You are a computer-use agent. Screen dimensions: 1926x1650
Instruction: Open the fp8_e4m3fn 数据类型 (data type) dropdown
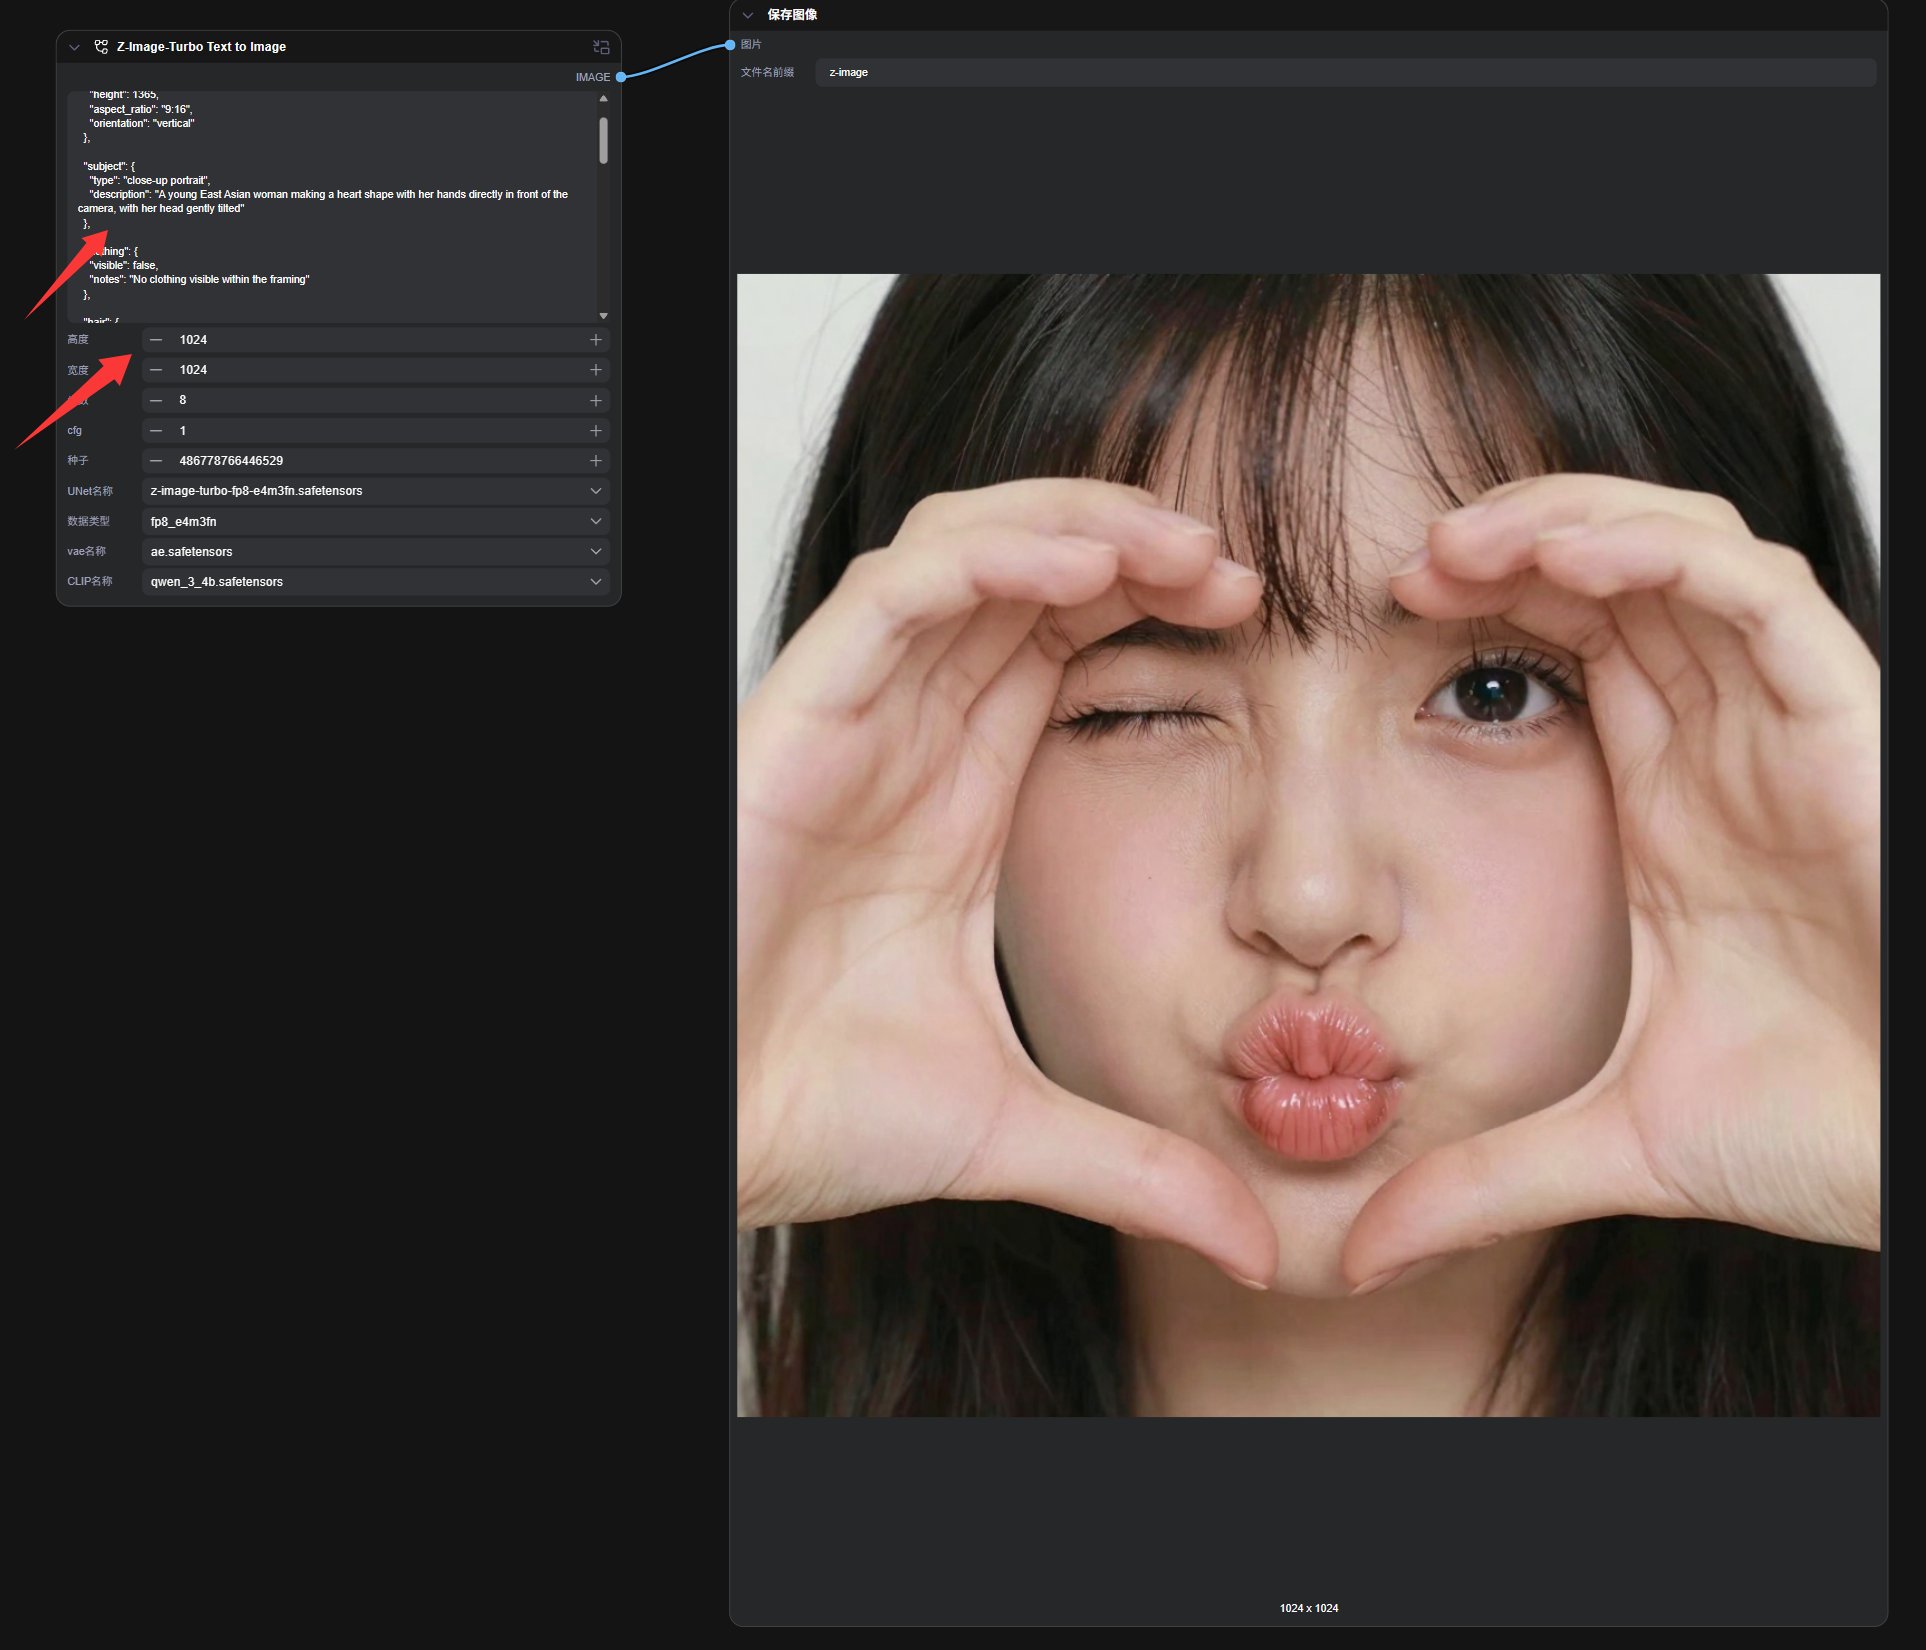point(375,521)
